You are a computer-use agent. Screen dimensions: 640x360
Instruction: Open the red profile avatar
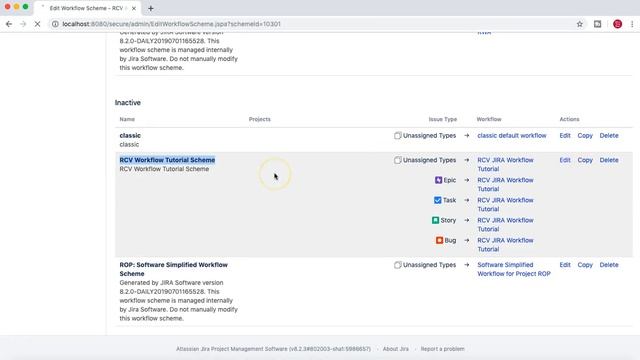(618, 24)
